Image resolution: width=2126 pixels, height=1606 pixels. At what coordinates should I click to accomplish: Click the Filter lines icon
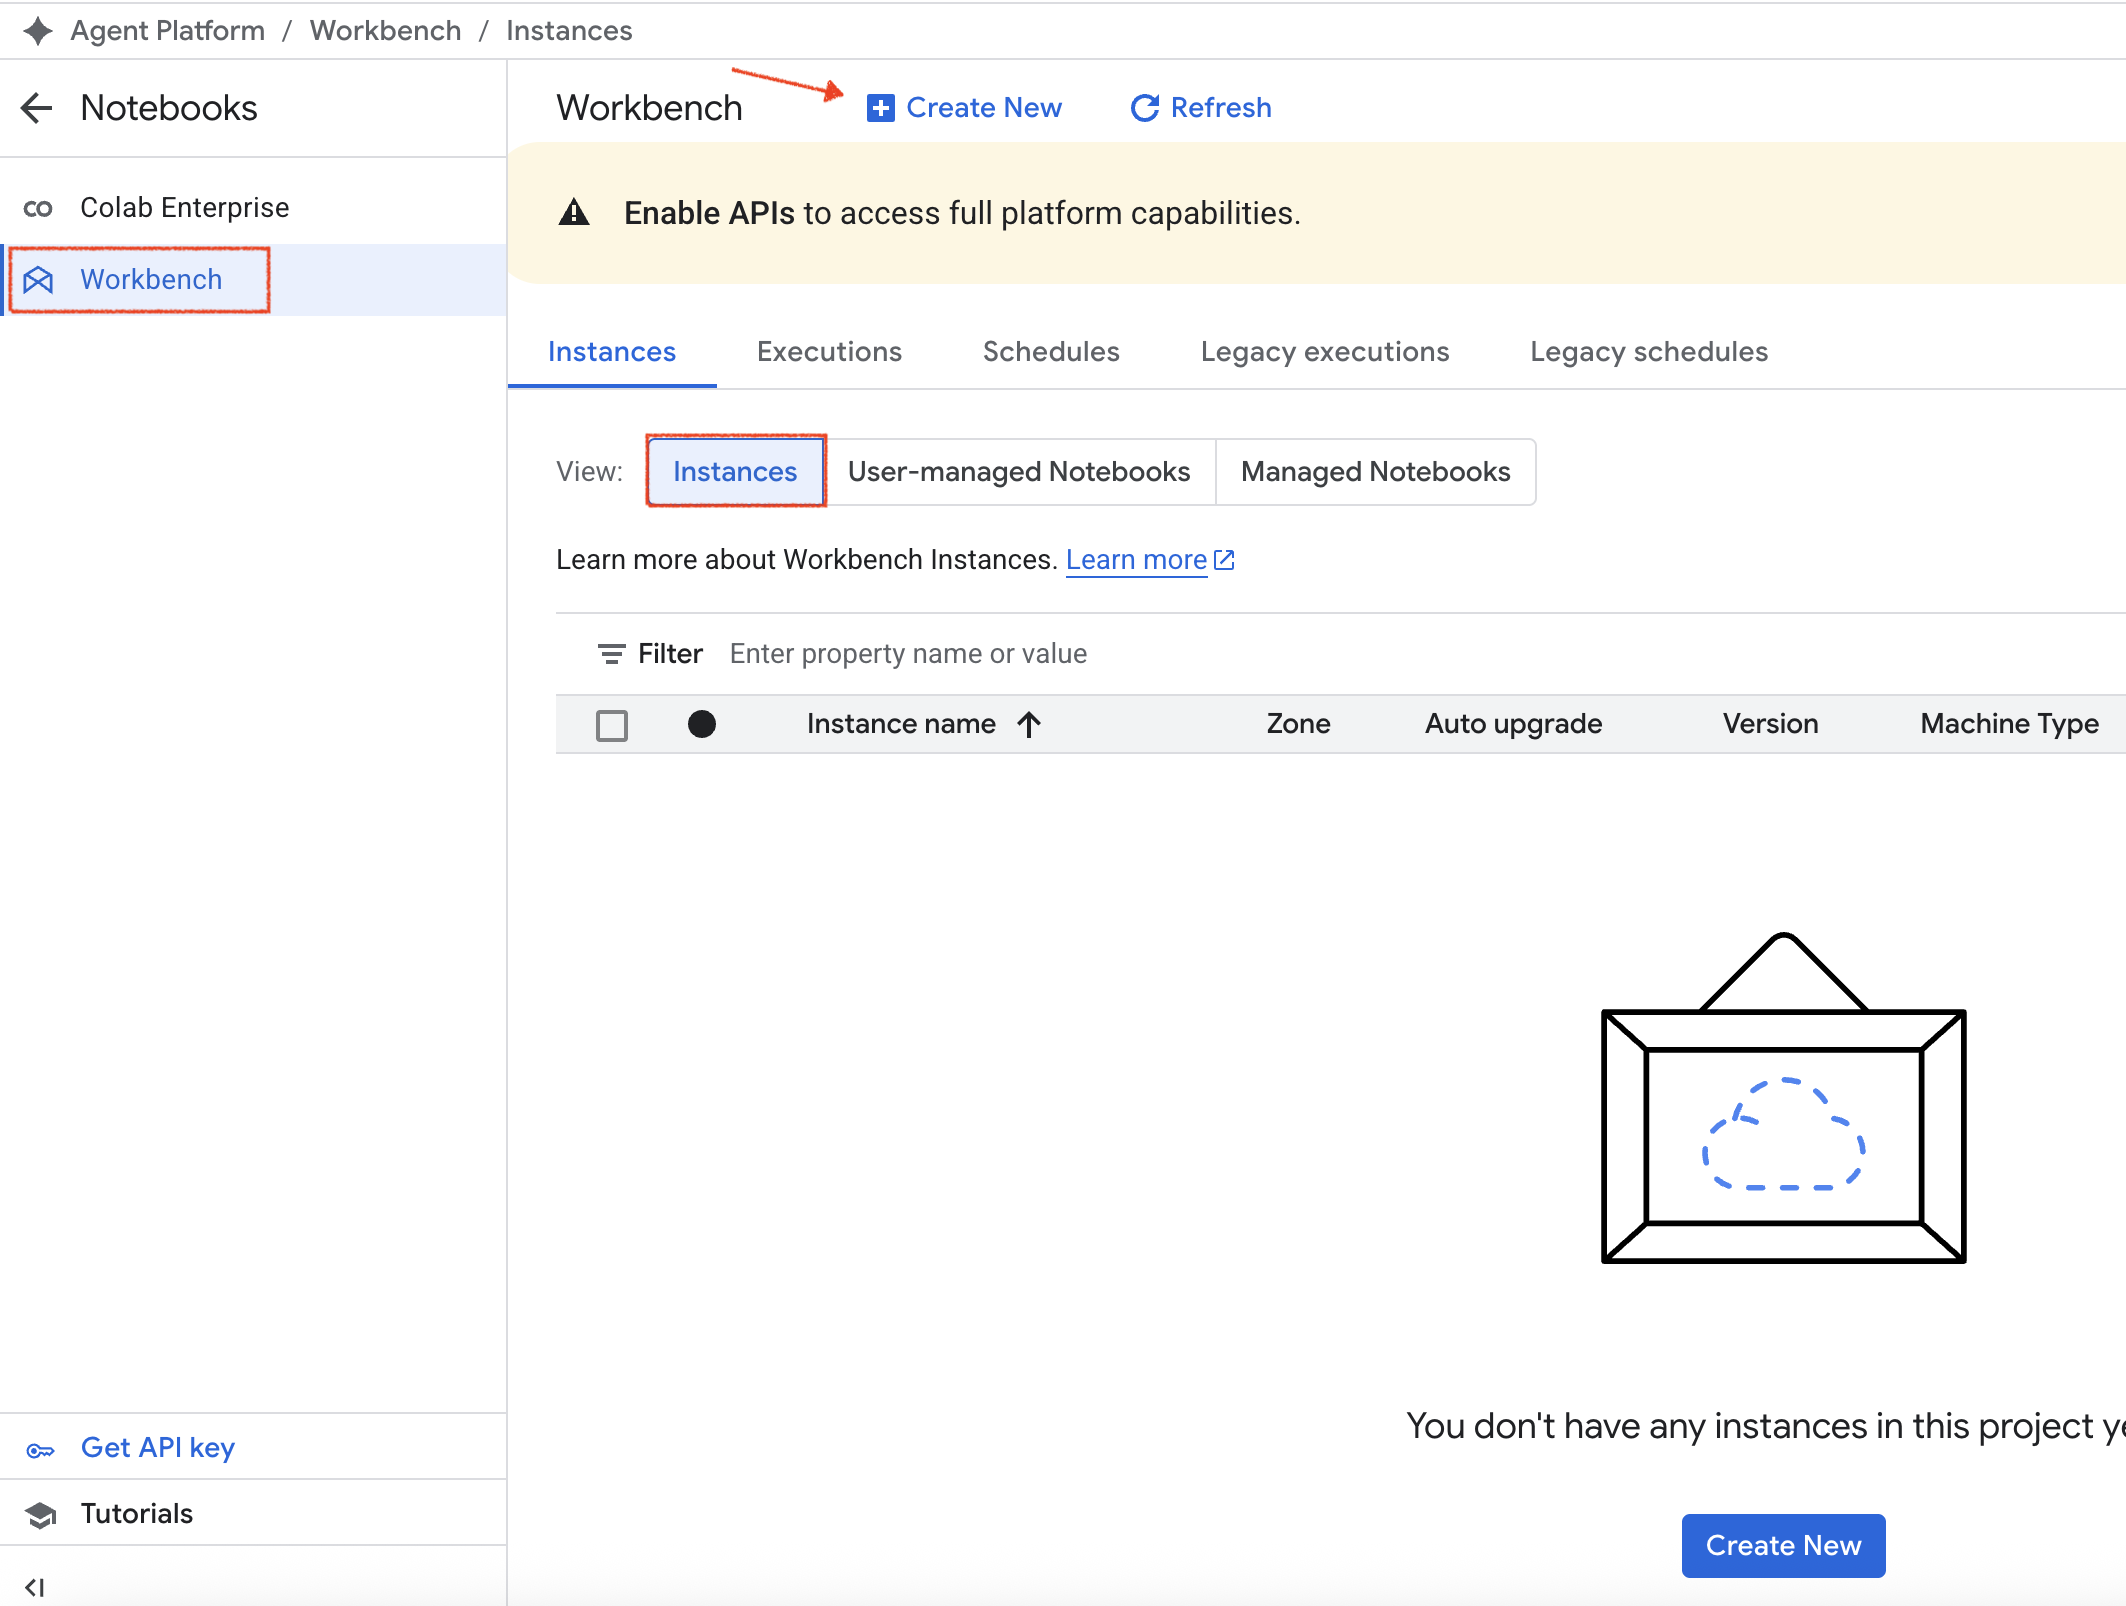coord(611,654)
